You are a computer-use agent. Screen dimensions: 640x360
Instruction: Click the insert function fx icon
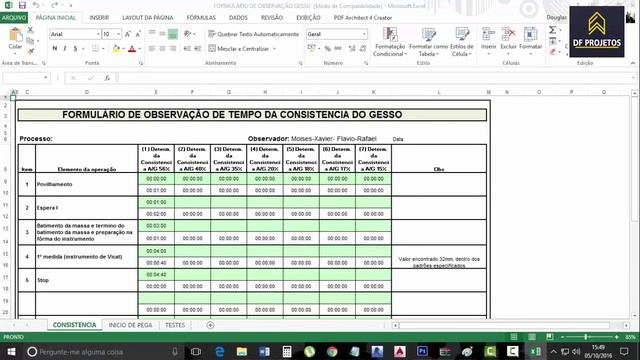[x=107, y=78]
